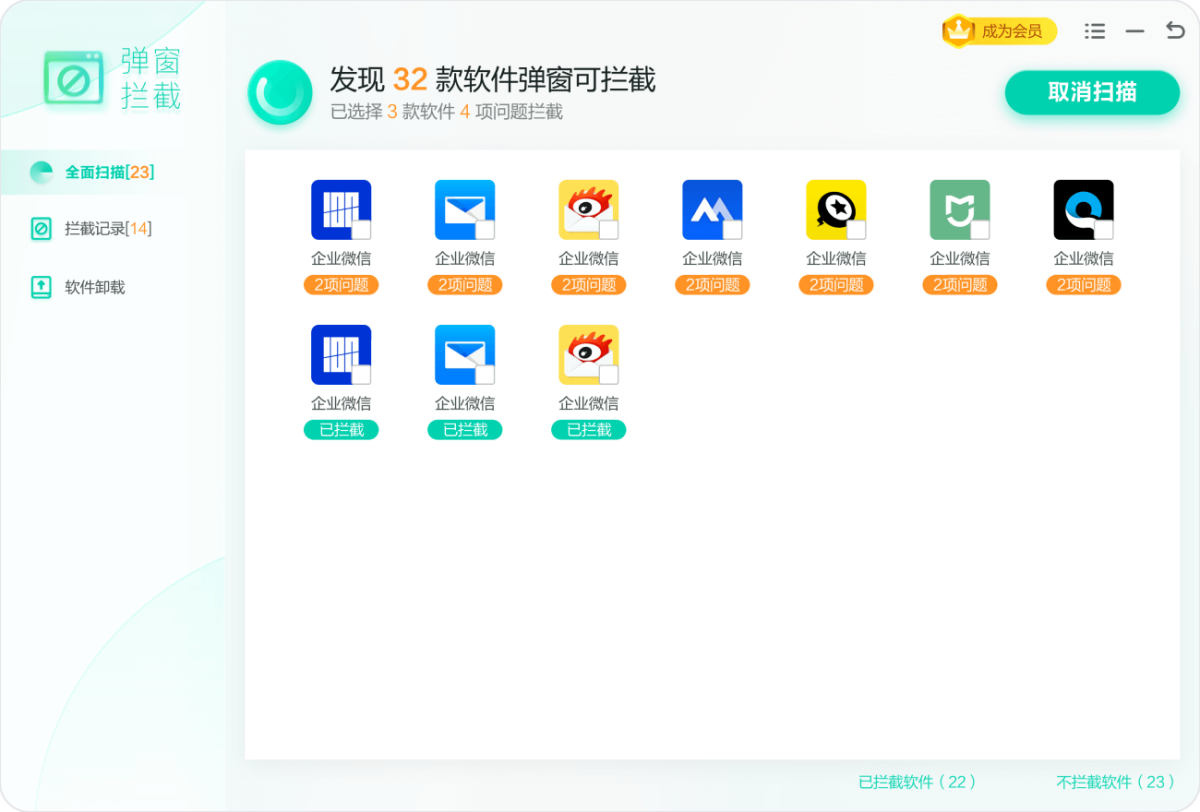Select the blue mail app icon in the top row
The height and width of the screenshot is (812, 1200).
[464, 209]
